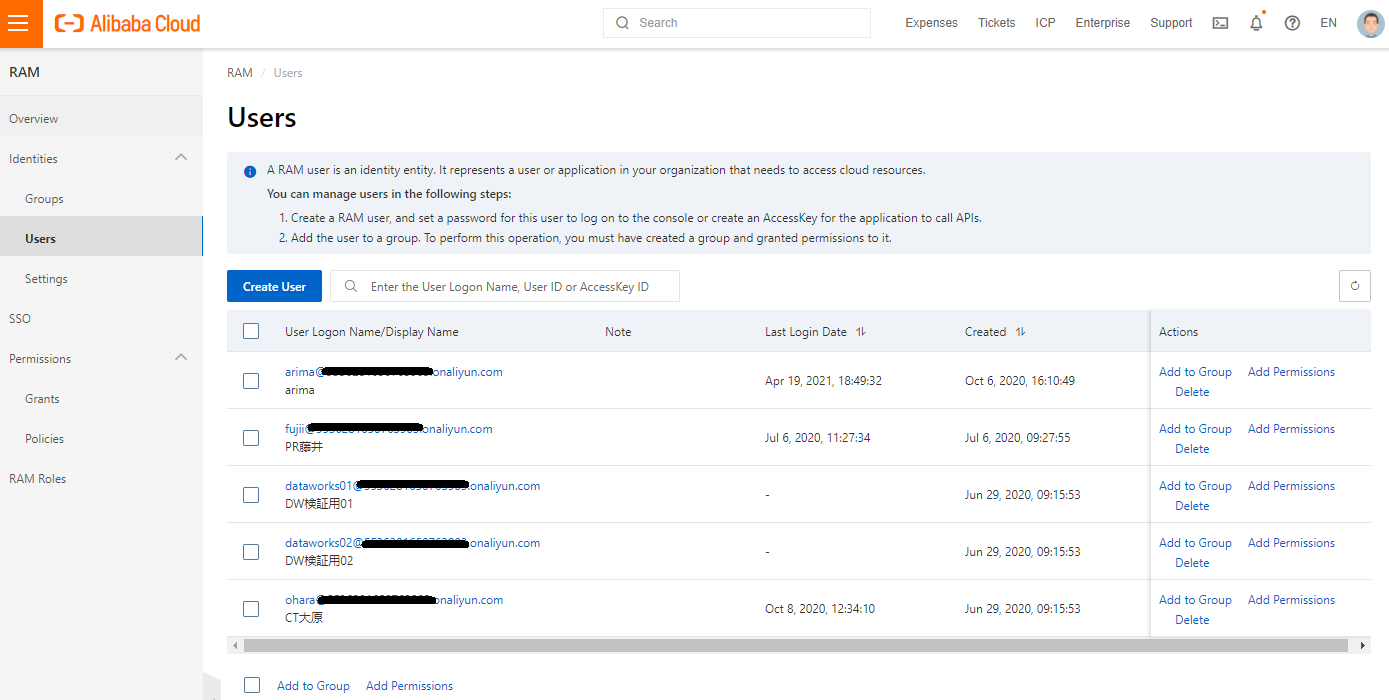This screenshot has width=1389, height=700.
Task: Click Add Permissions for arima
Action: (1291, 372)
